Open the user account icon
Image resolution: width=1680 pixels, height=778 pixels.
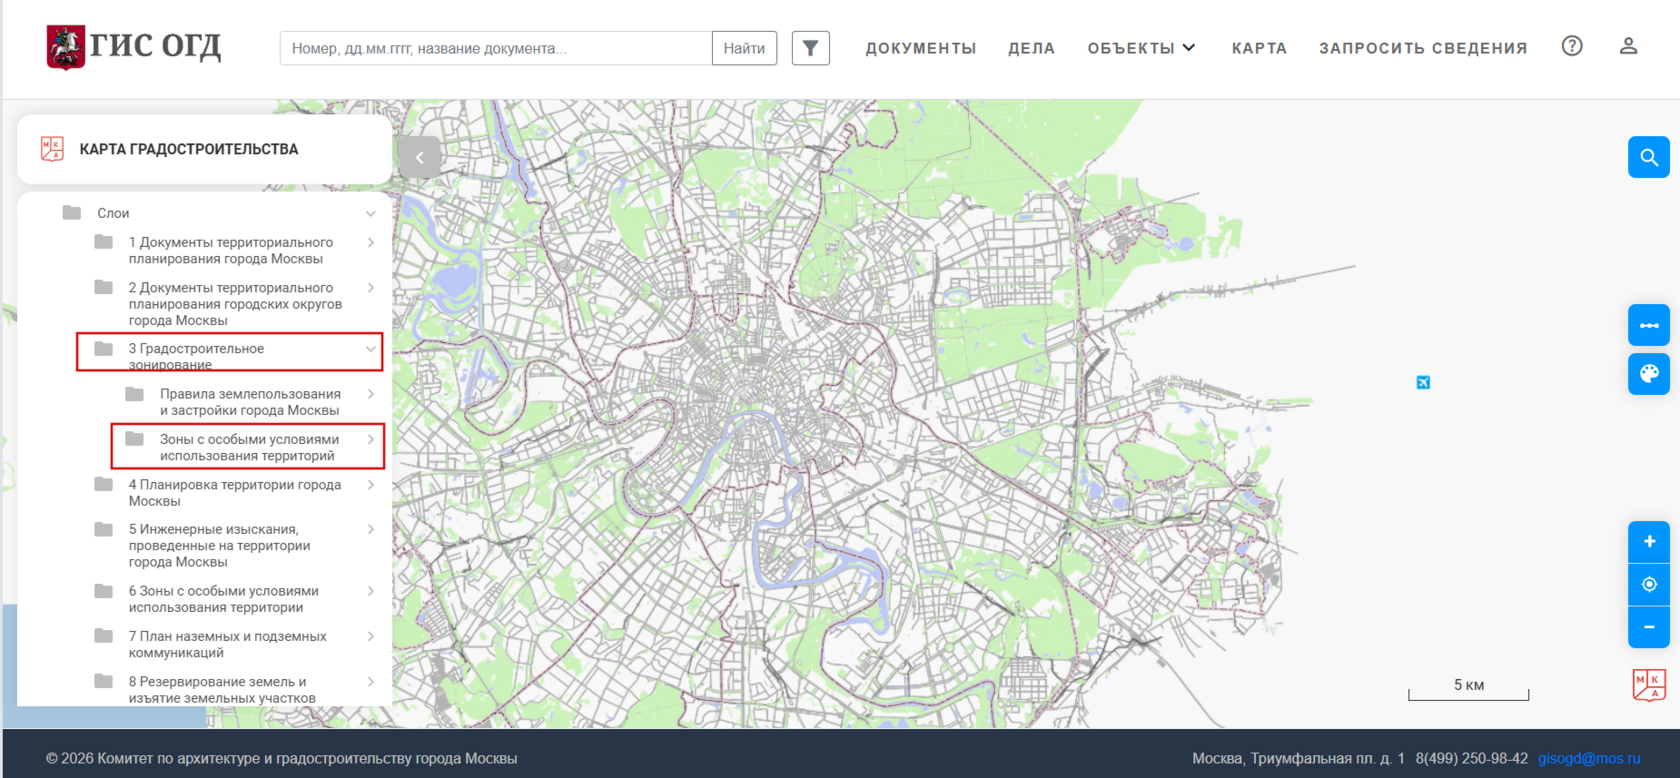pos(1629,46)
